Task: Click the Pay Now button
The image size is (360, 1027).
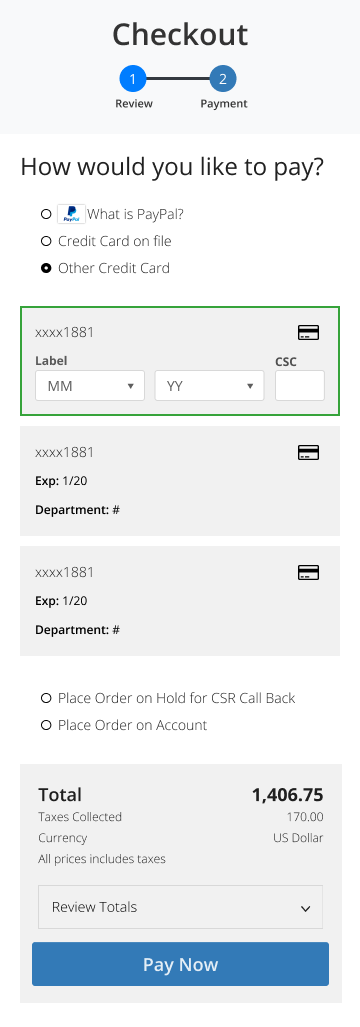Action: pos(181,964)
